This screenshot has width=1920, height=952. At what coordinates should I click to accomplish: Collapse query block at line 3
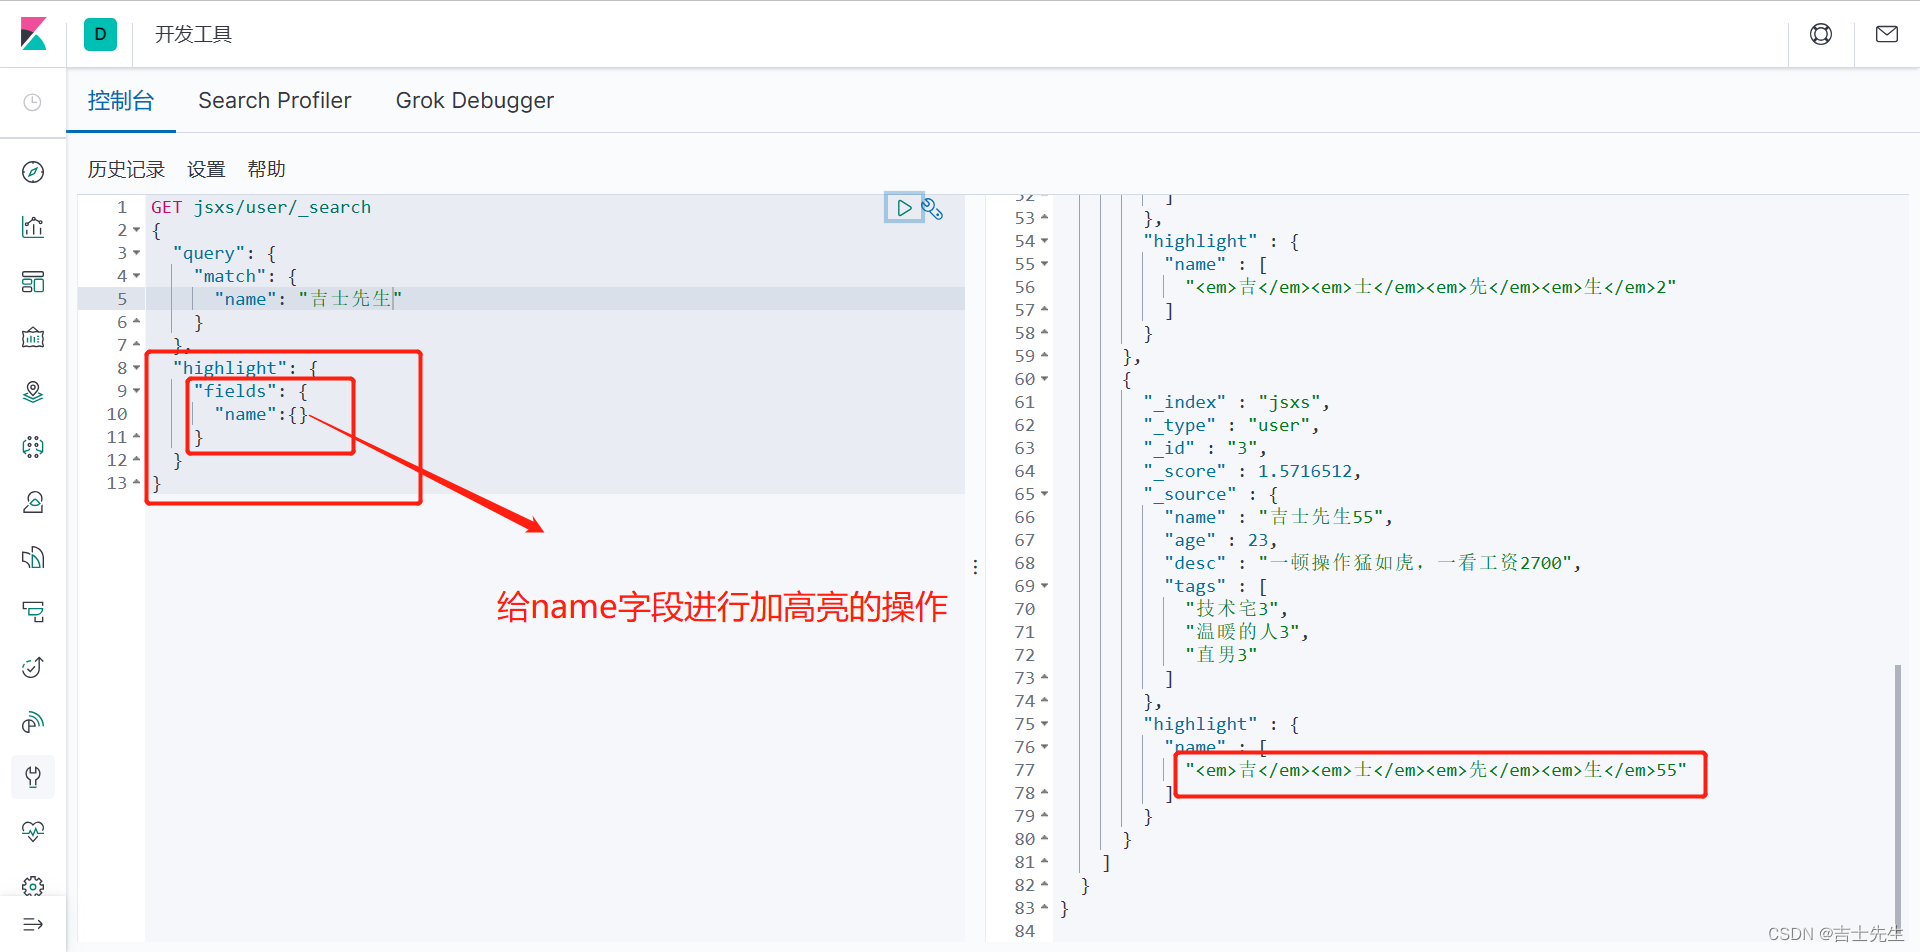(137, 253)
